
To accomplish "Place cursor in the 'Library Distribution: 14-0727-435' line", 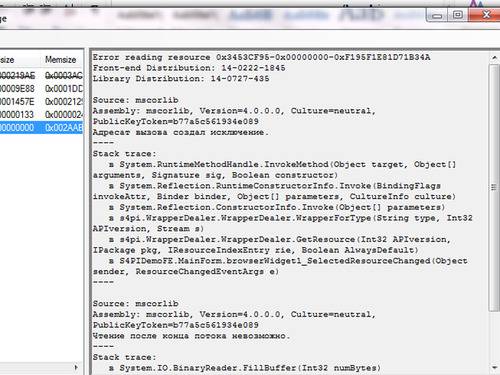I will [181, 79].
